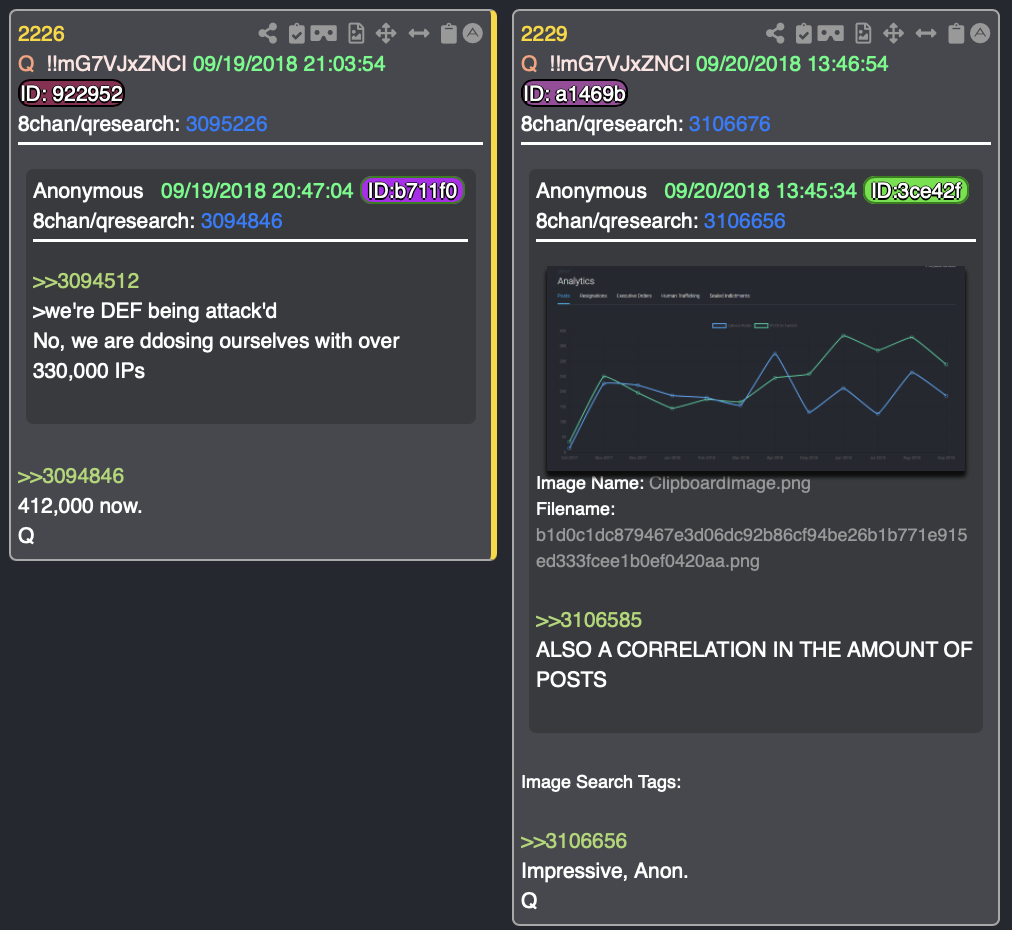Click the VR goggles icon on post 2229
1012x930 pixels.
(831, 34)
